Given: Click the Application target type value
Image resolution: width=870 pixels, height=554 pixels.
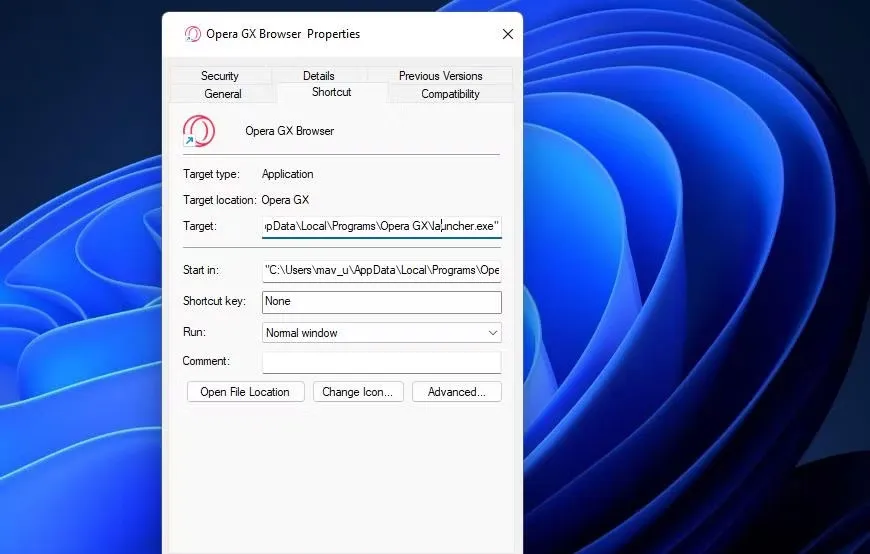Looking at the screenshot, I should (x=287, y=174).
